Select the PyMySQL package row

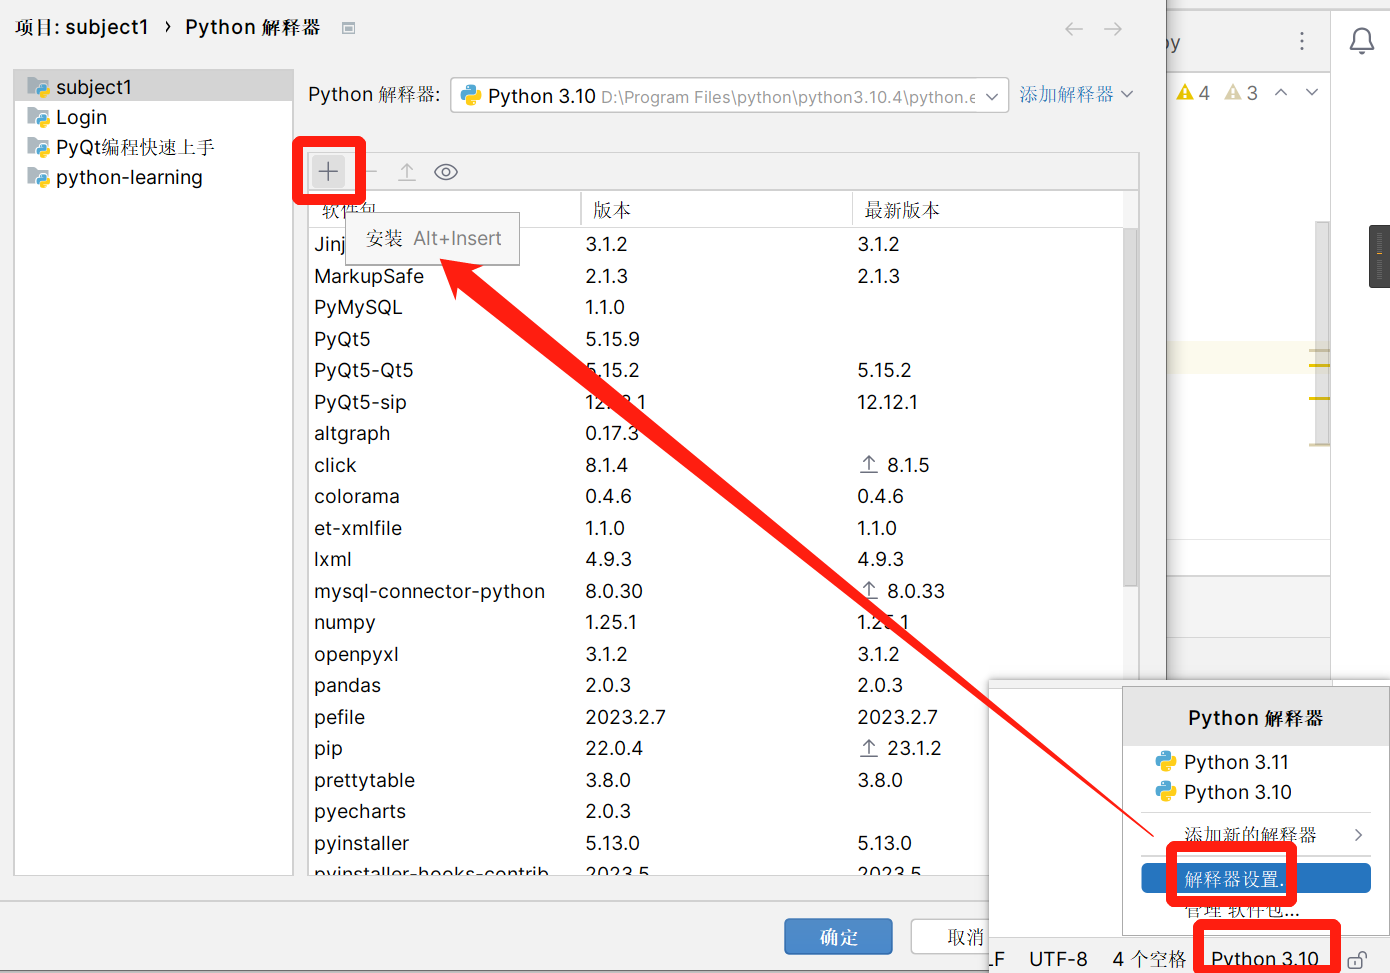(715, 307)
